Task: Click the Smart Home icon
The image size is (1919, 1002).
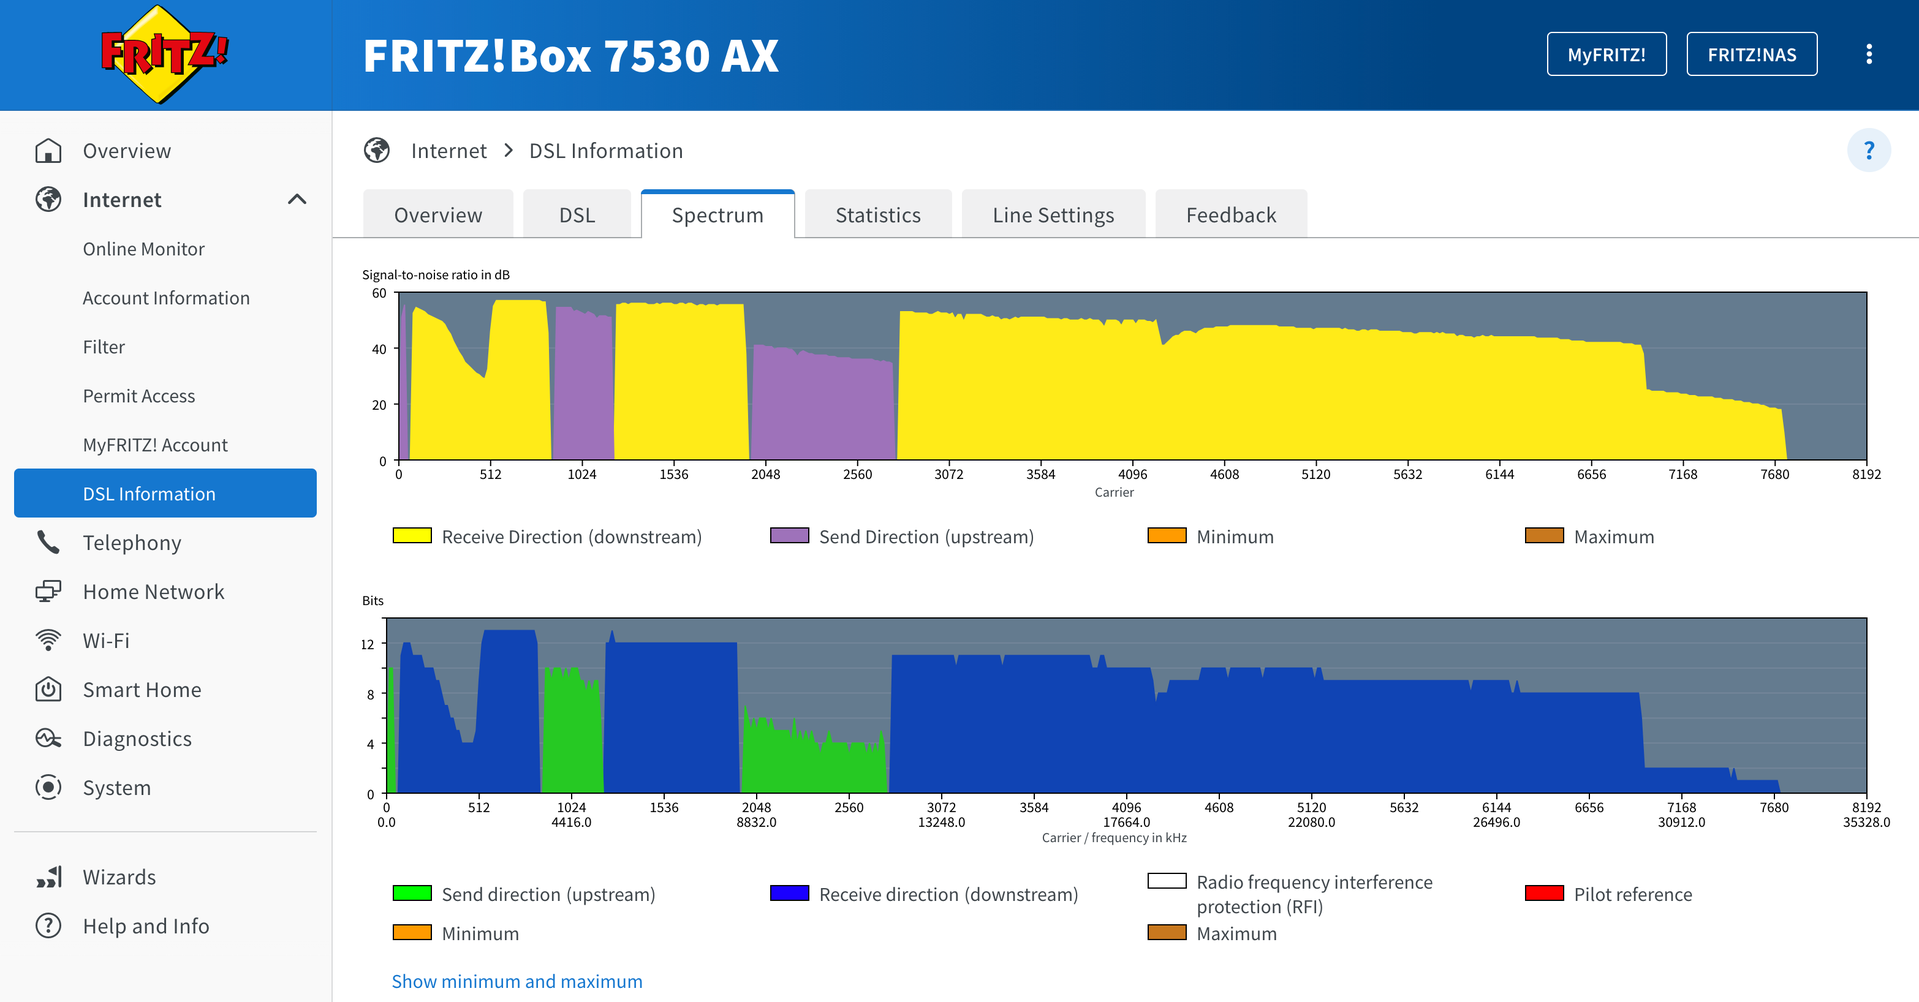Action: (x=48, y=690)
